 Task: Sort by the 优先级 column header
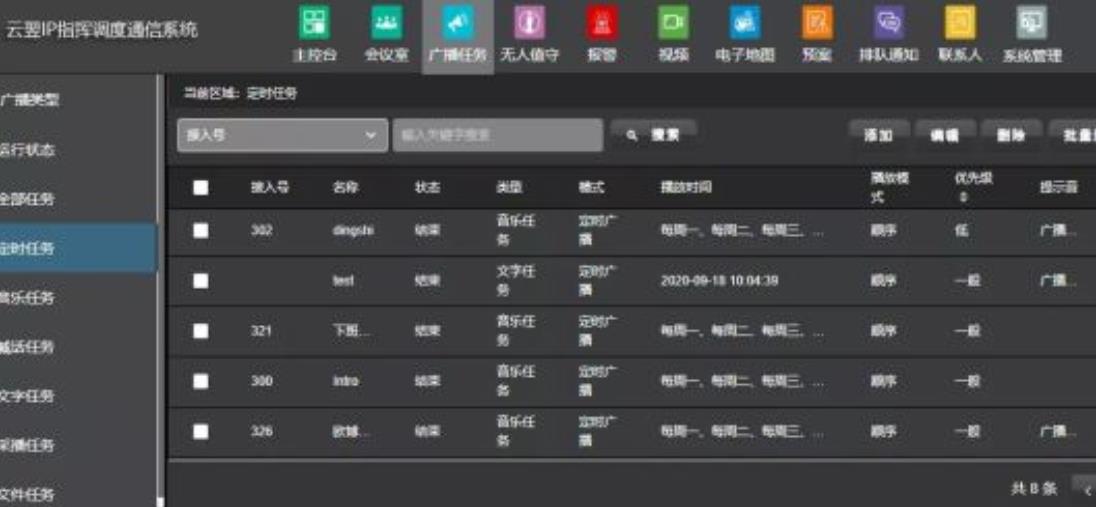click(x=973, y=187)
